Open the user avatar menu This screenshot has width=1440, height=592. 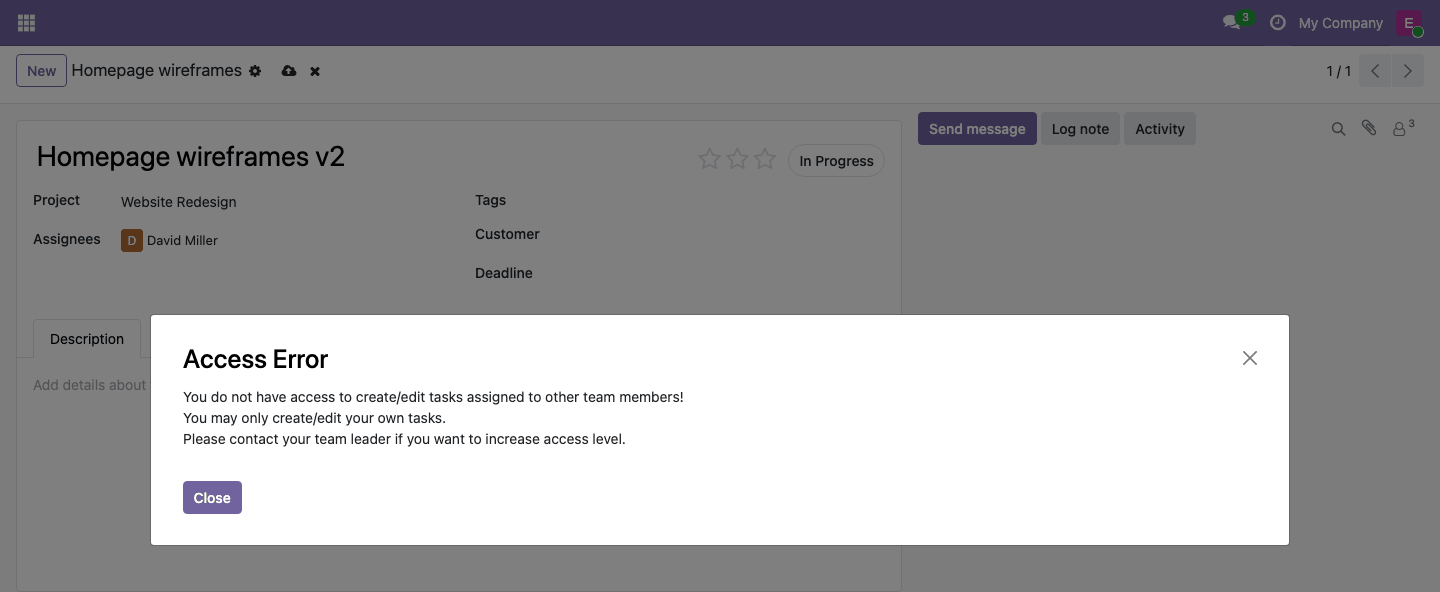(x=1409, y=23)
